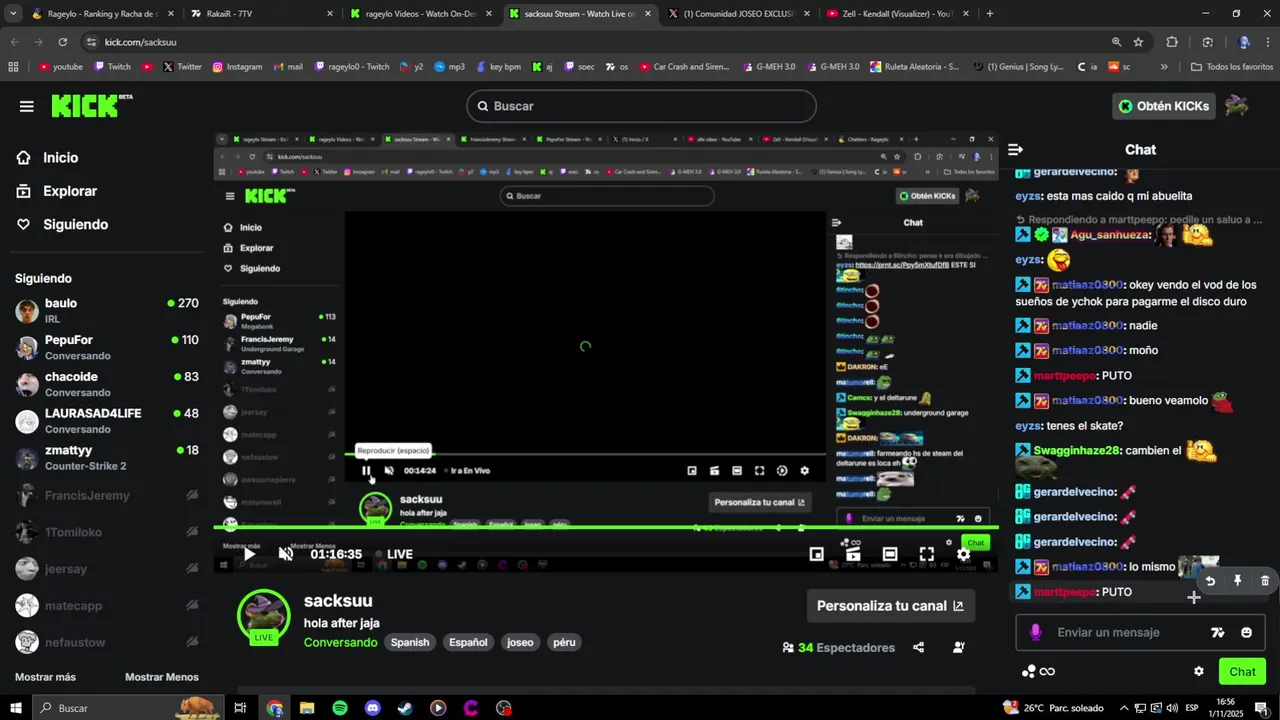1280x720 pixels.
Task: Open the profile avatar next to Obtén KICKs
Action: (x=1237, y=106)
